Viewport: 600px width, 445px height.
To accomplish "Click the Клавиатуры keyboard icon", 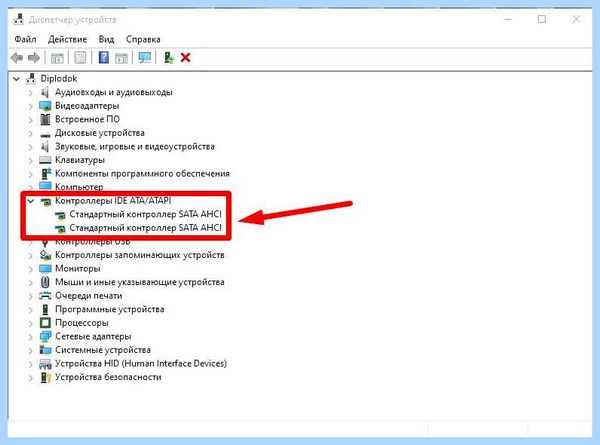I will point(45,160).
